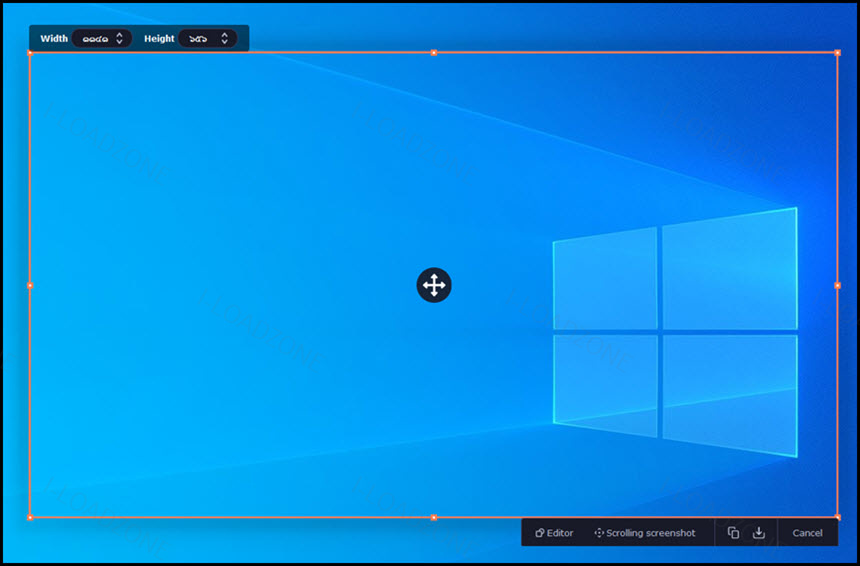The image size is (860, 566).
Task: Save the screenshot with the download icon
Action: (759, 533)
